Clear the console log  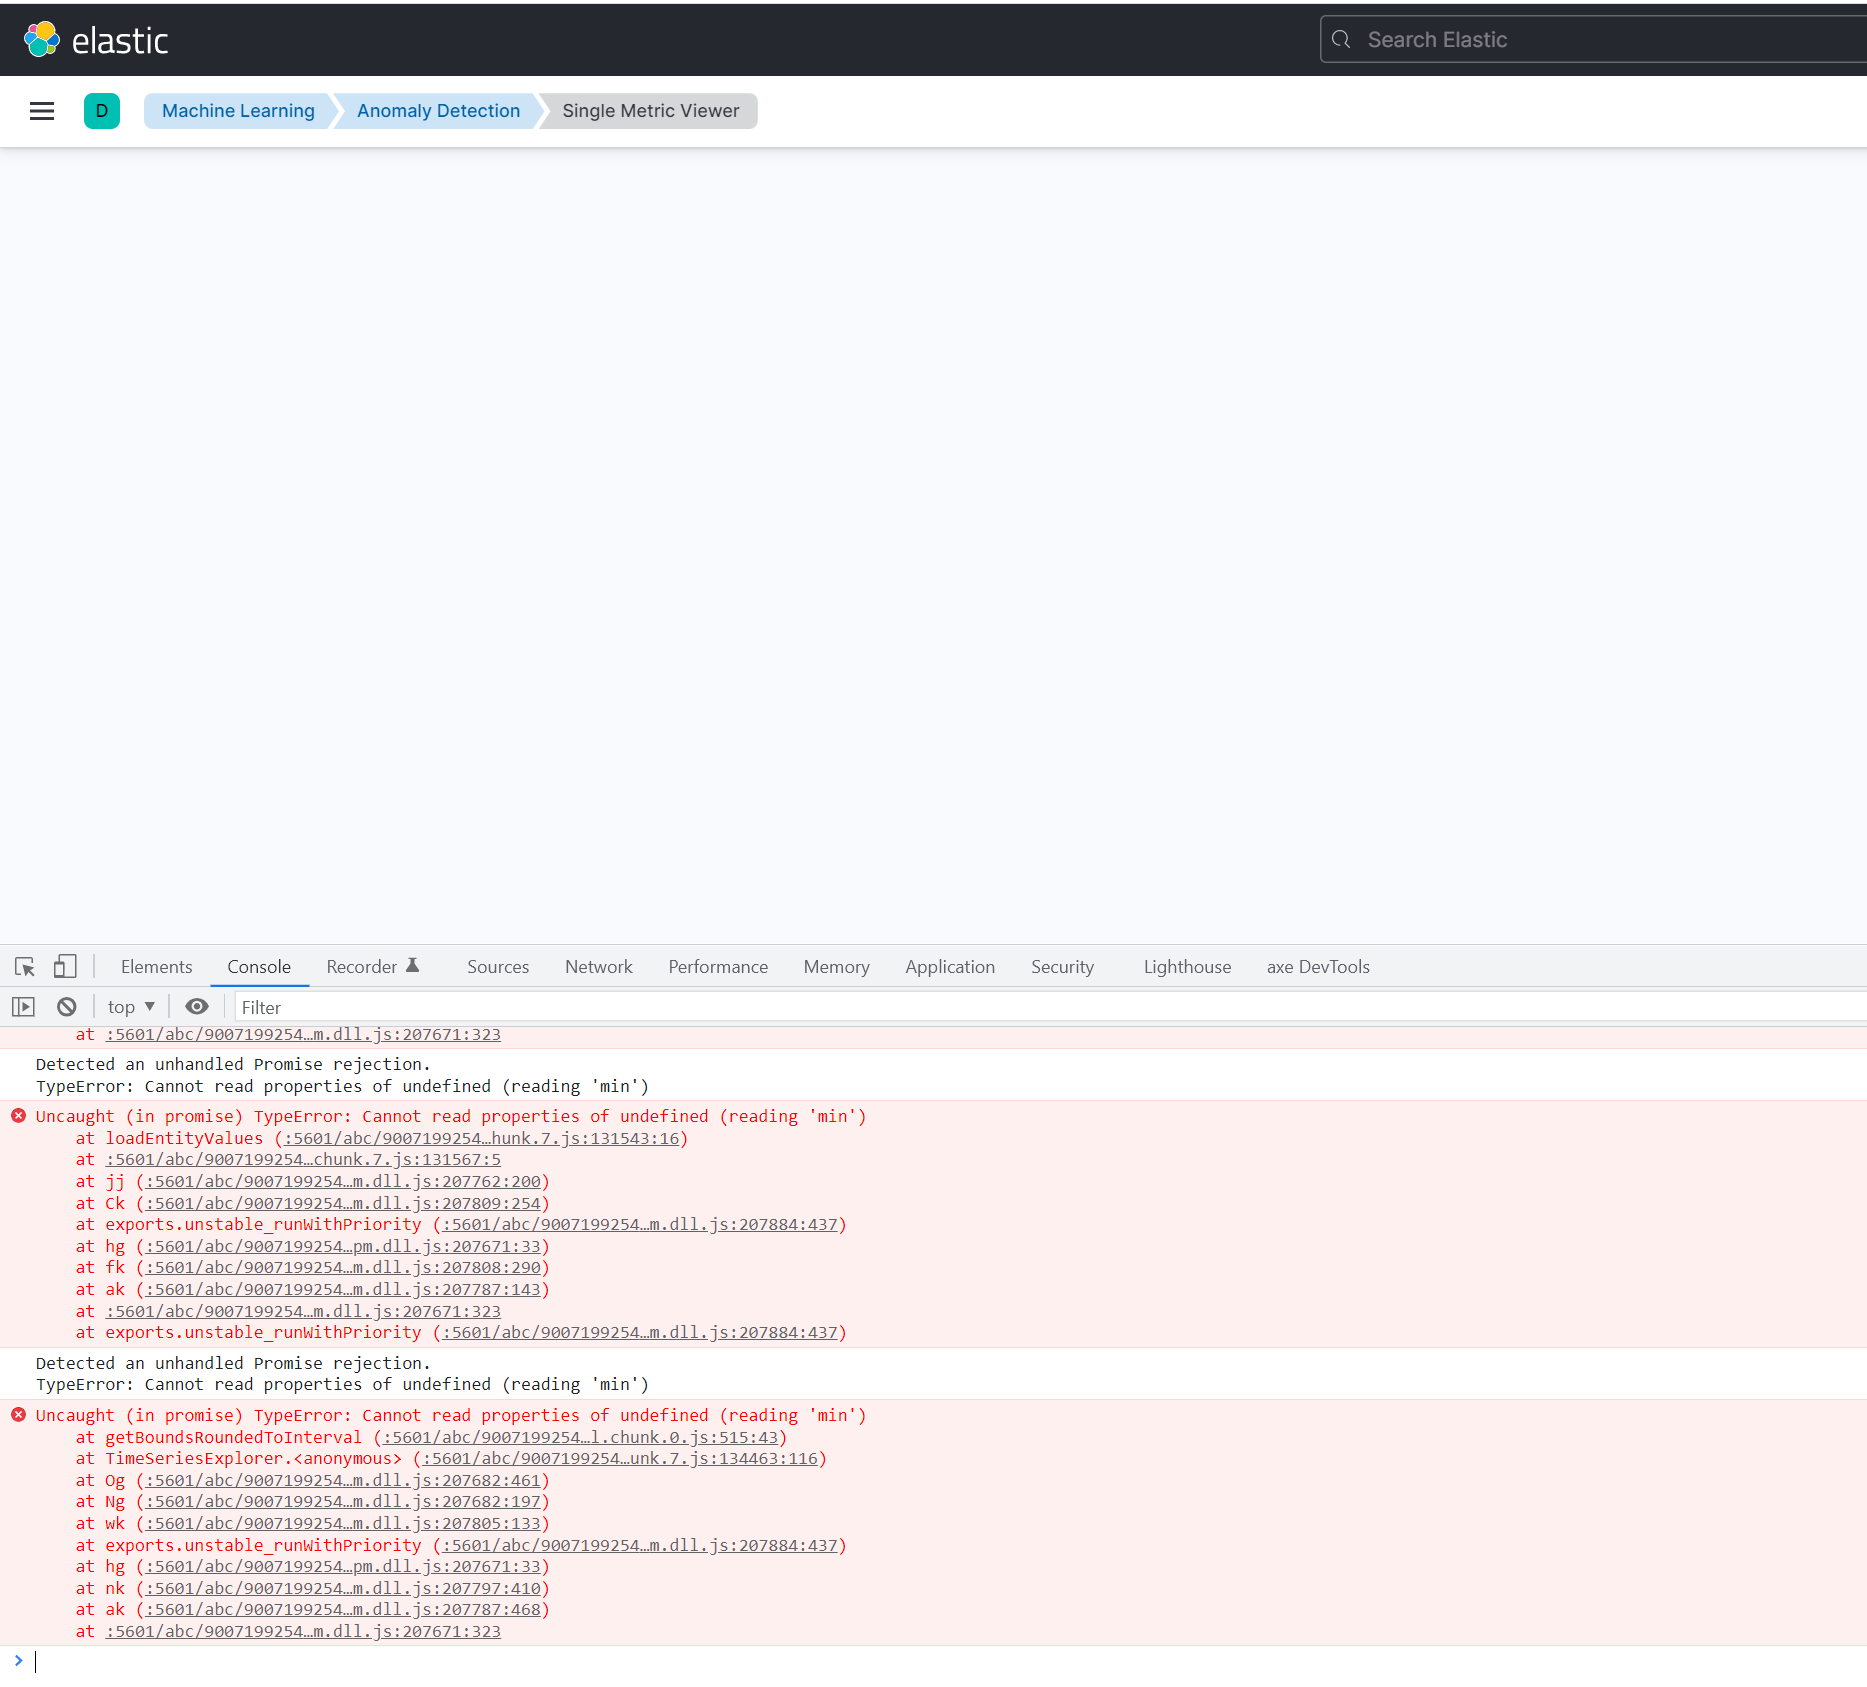65,1006
